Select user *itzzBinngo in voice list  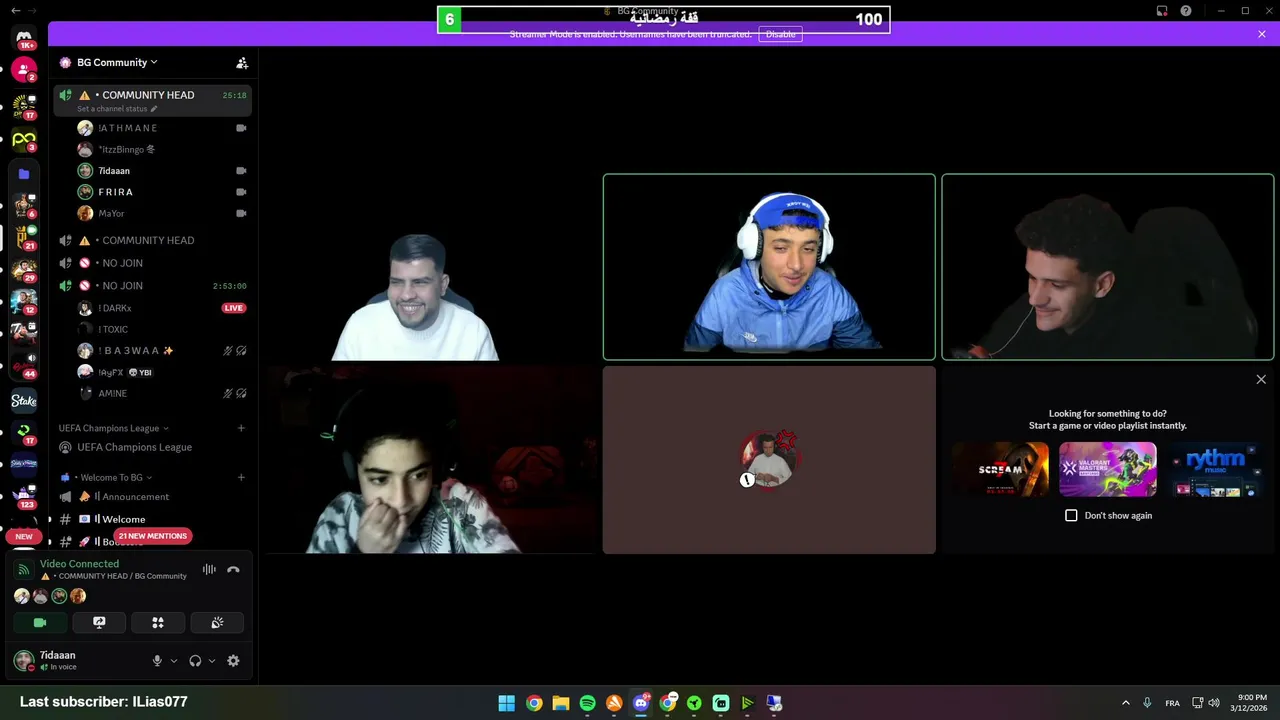[162, 149]
